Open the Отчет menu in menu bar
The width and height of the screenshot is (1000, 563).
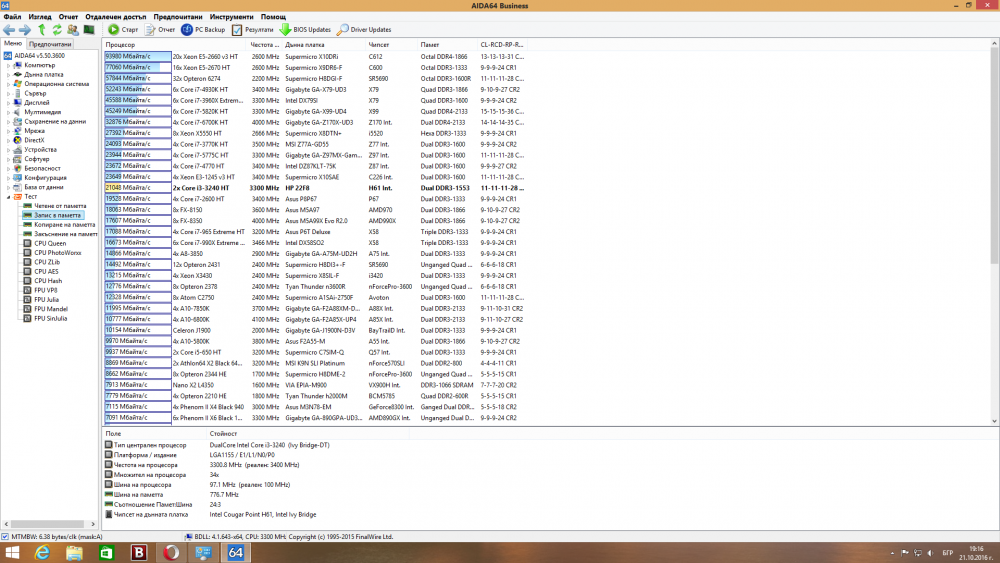(x=68, y=17)
